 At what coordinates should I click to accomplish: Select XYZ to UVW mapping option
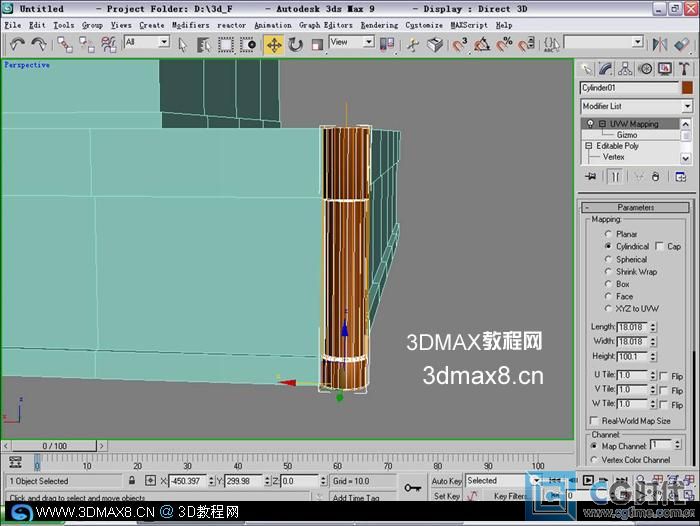click(x=608, y=309)
